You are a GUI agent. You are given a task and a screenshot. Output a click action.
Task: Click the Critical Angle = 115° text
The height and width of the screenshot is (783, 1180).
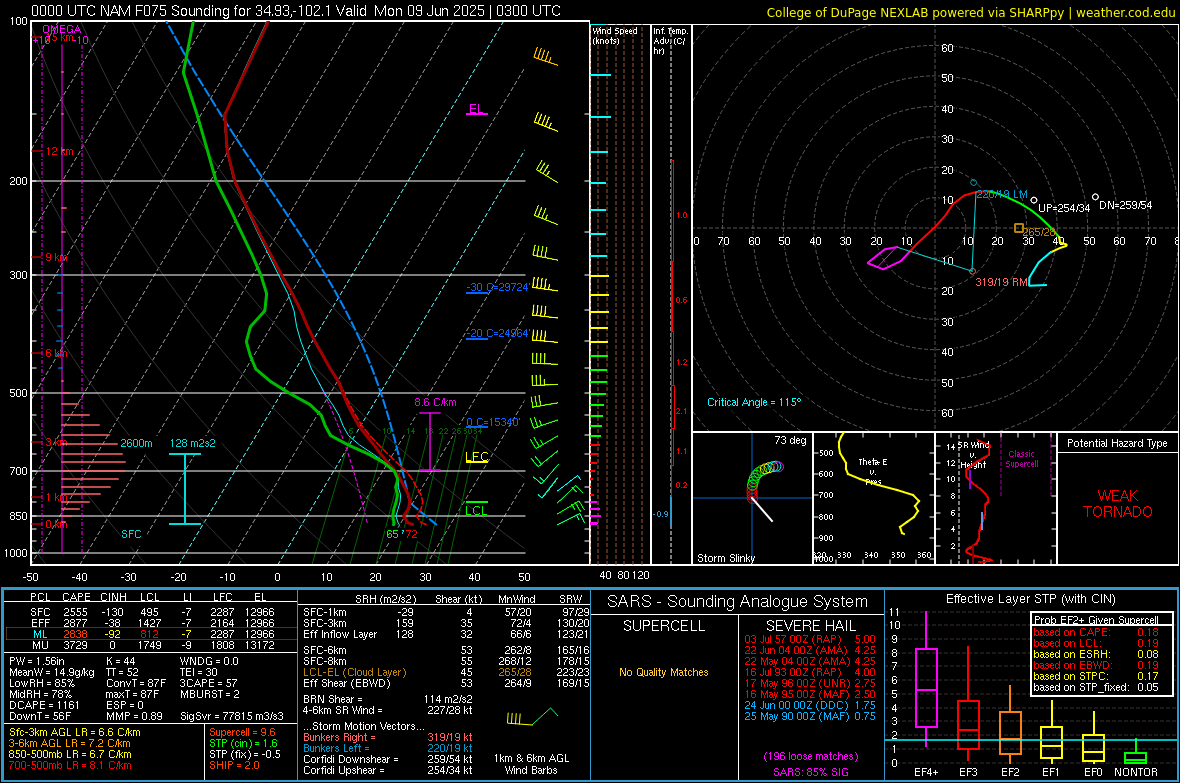point(754,402)
